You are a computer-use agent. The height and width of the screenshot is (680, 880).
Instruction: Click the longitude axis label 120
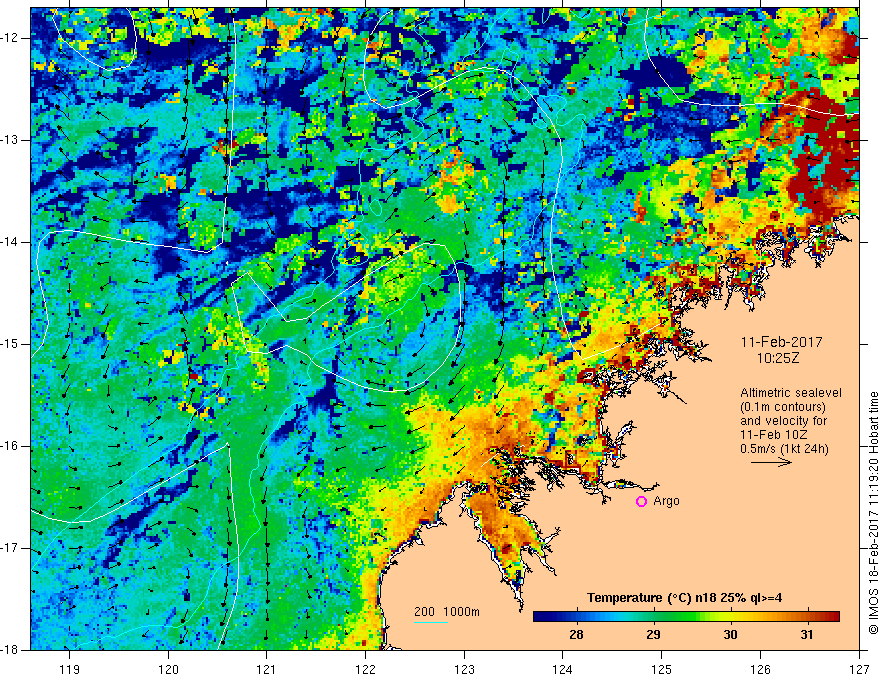click(x=168, y=669)
